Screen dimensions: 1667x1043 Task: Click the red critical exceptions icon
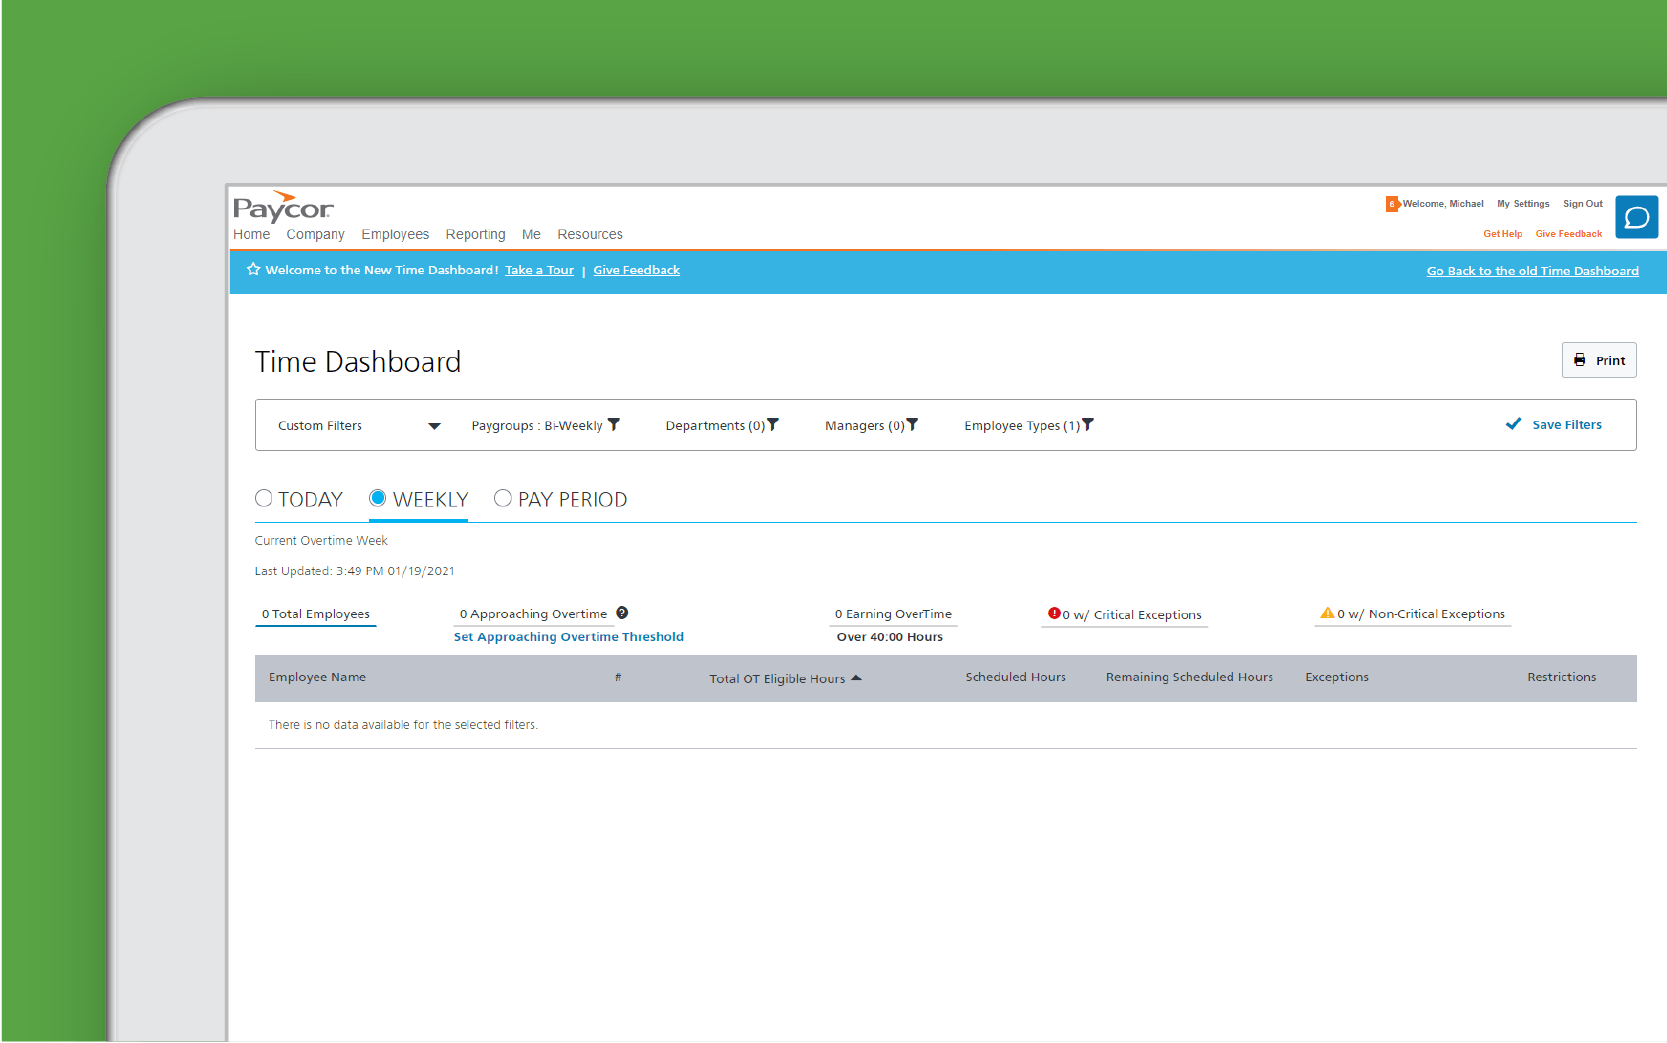pyautogui.click(x=1054, y=613)
